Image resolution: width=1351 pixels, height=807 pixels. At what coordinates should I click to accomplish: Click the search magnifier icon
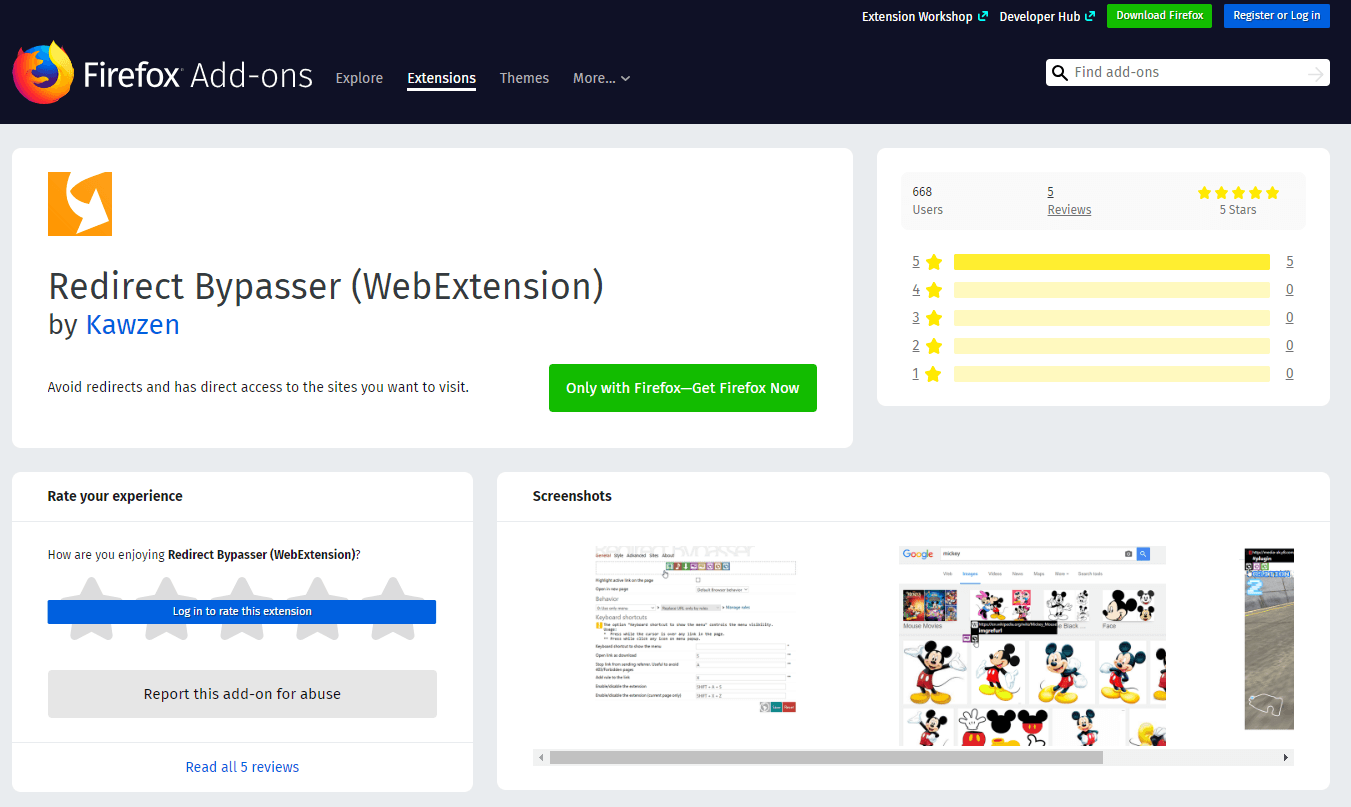click(x=1060, y=73)
